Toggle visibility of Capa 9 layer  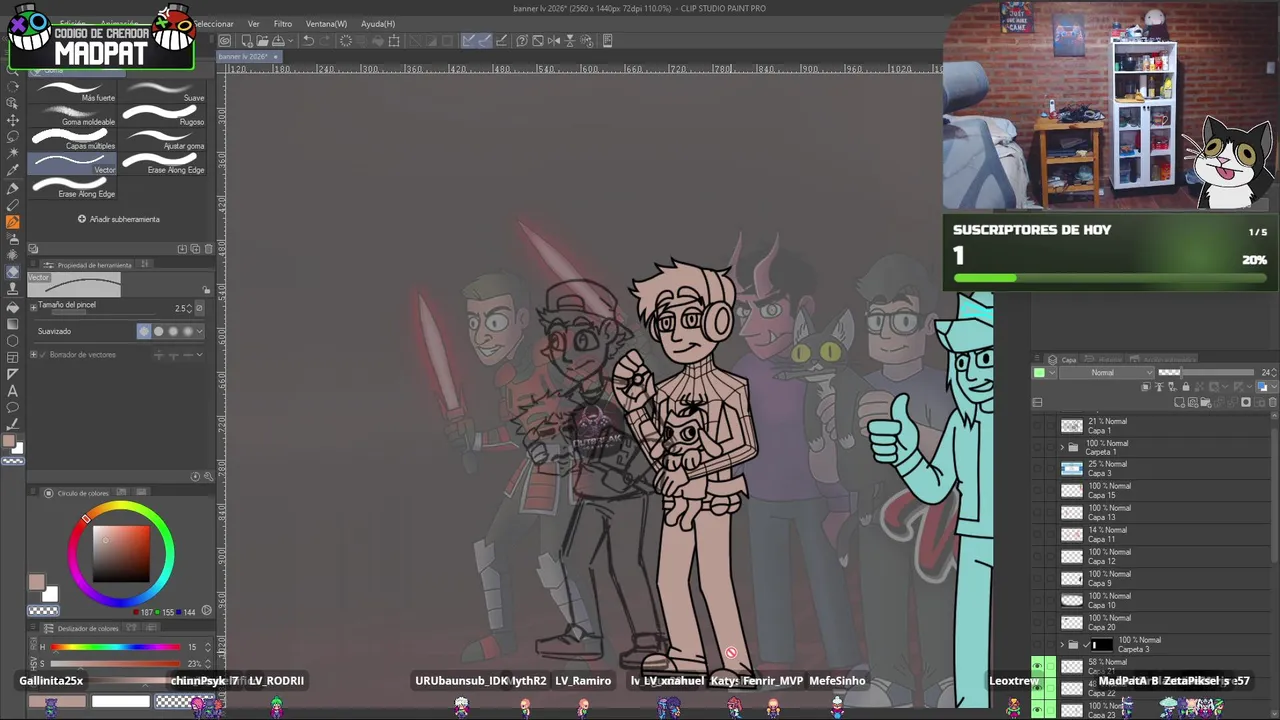coord(1038,579)
